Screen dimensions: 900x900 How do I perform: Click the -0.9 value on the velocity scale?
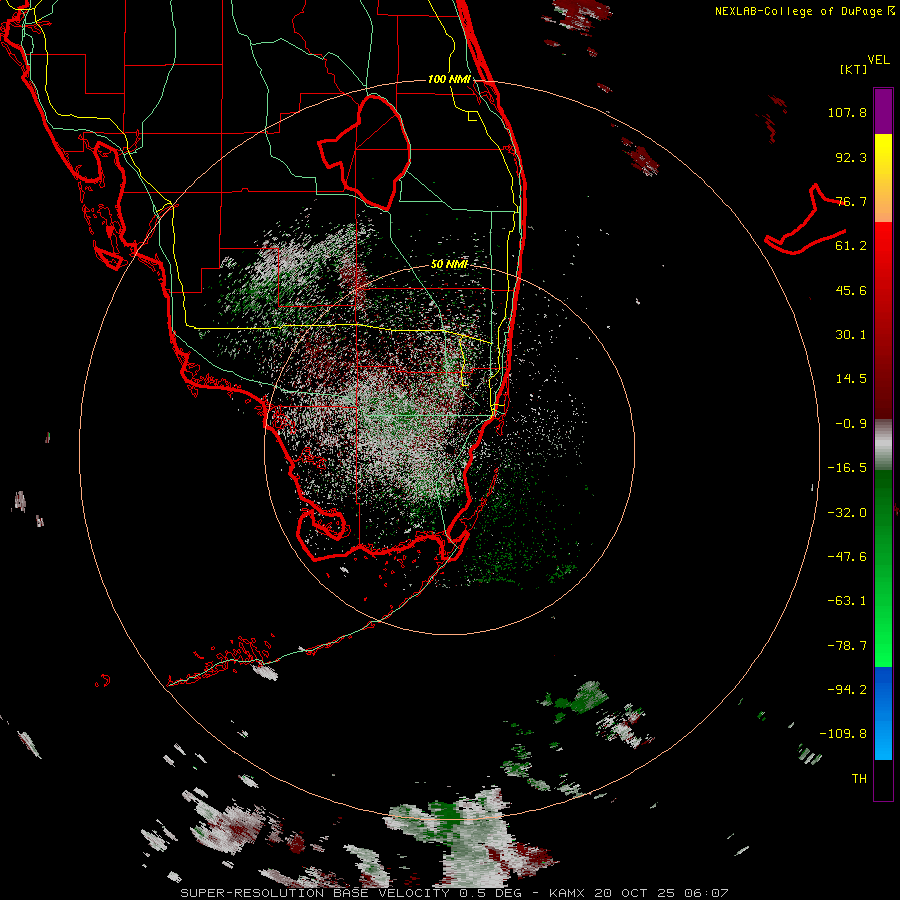(x=851, y=424)
